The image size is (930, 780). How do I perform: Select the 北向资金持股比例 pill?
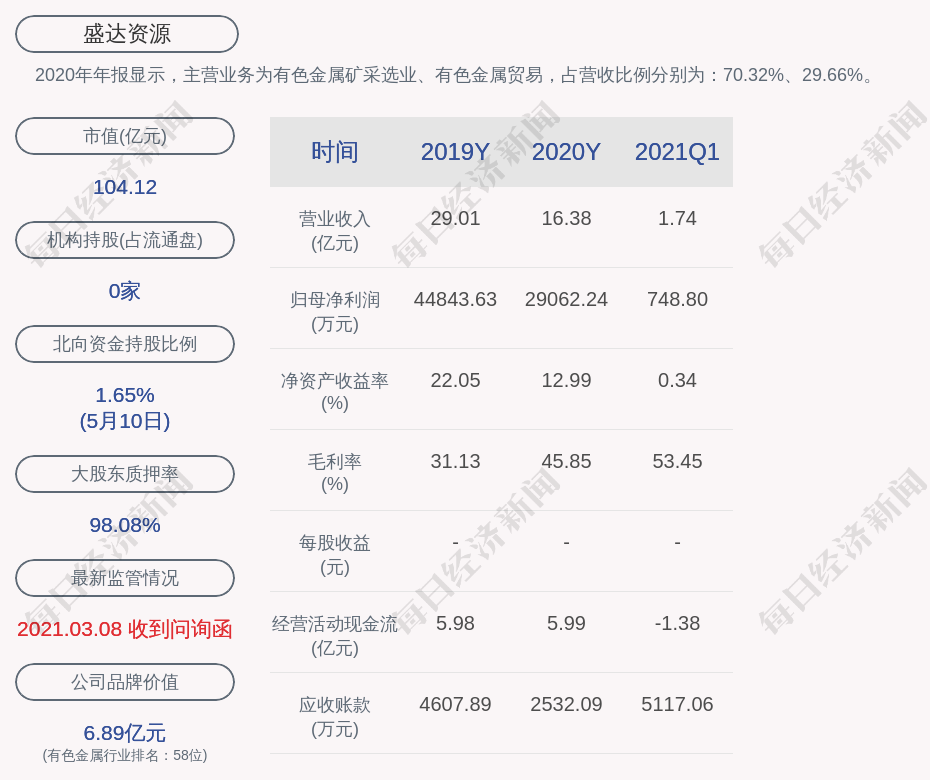pyautogui.click(x=125, y=343)
